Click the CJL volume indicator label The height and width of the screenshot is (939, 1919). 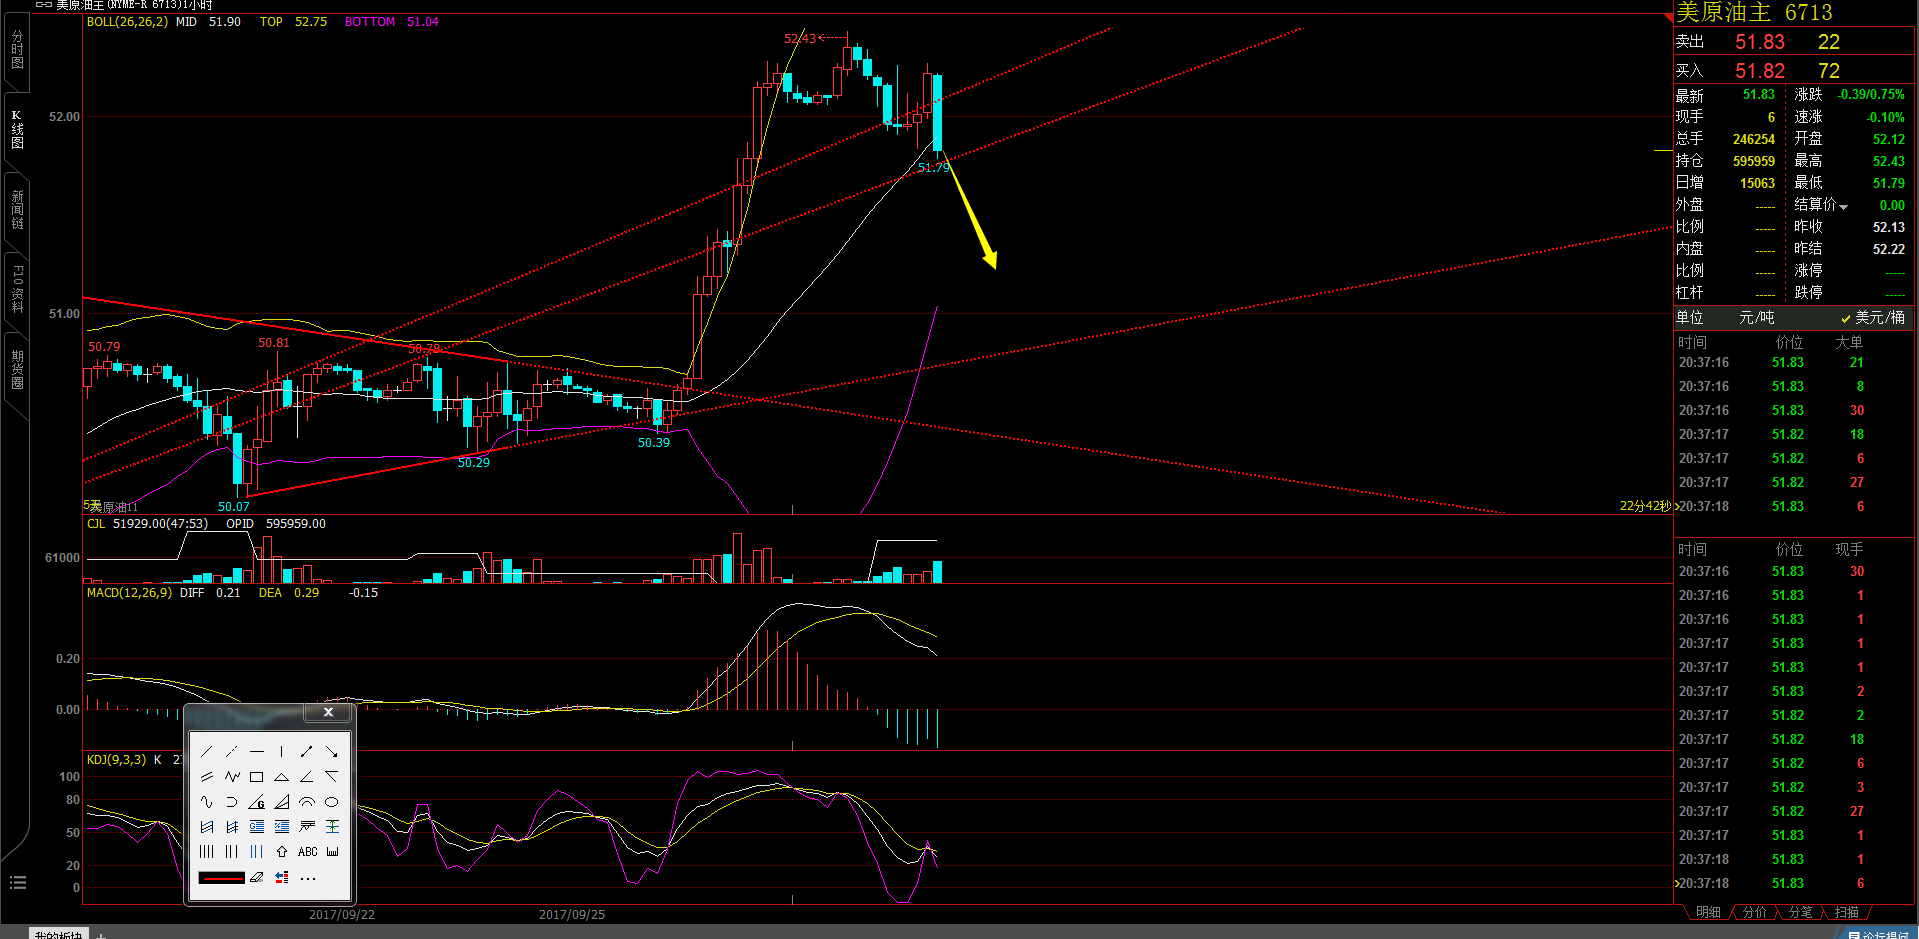(x=96, y=524)
